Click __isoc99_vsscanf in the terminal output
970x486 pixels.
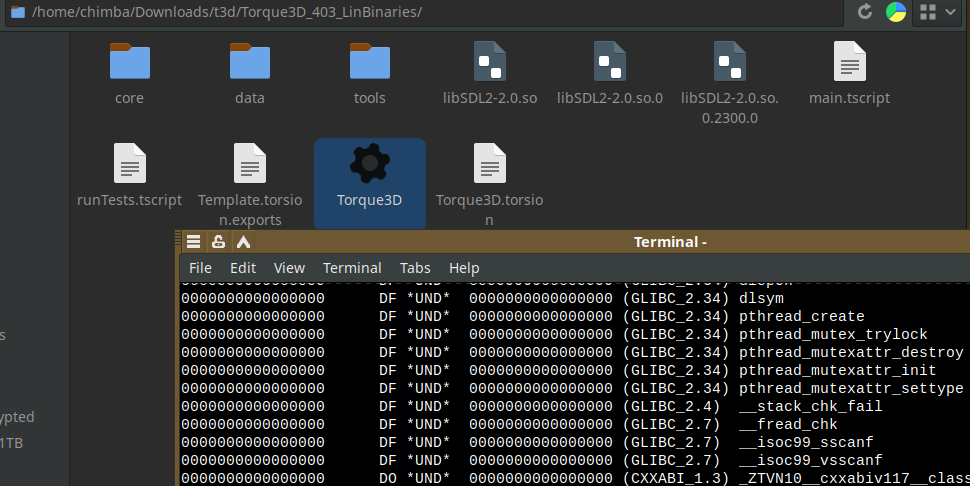click(811, 460)
